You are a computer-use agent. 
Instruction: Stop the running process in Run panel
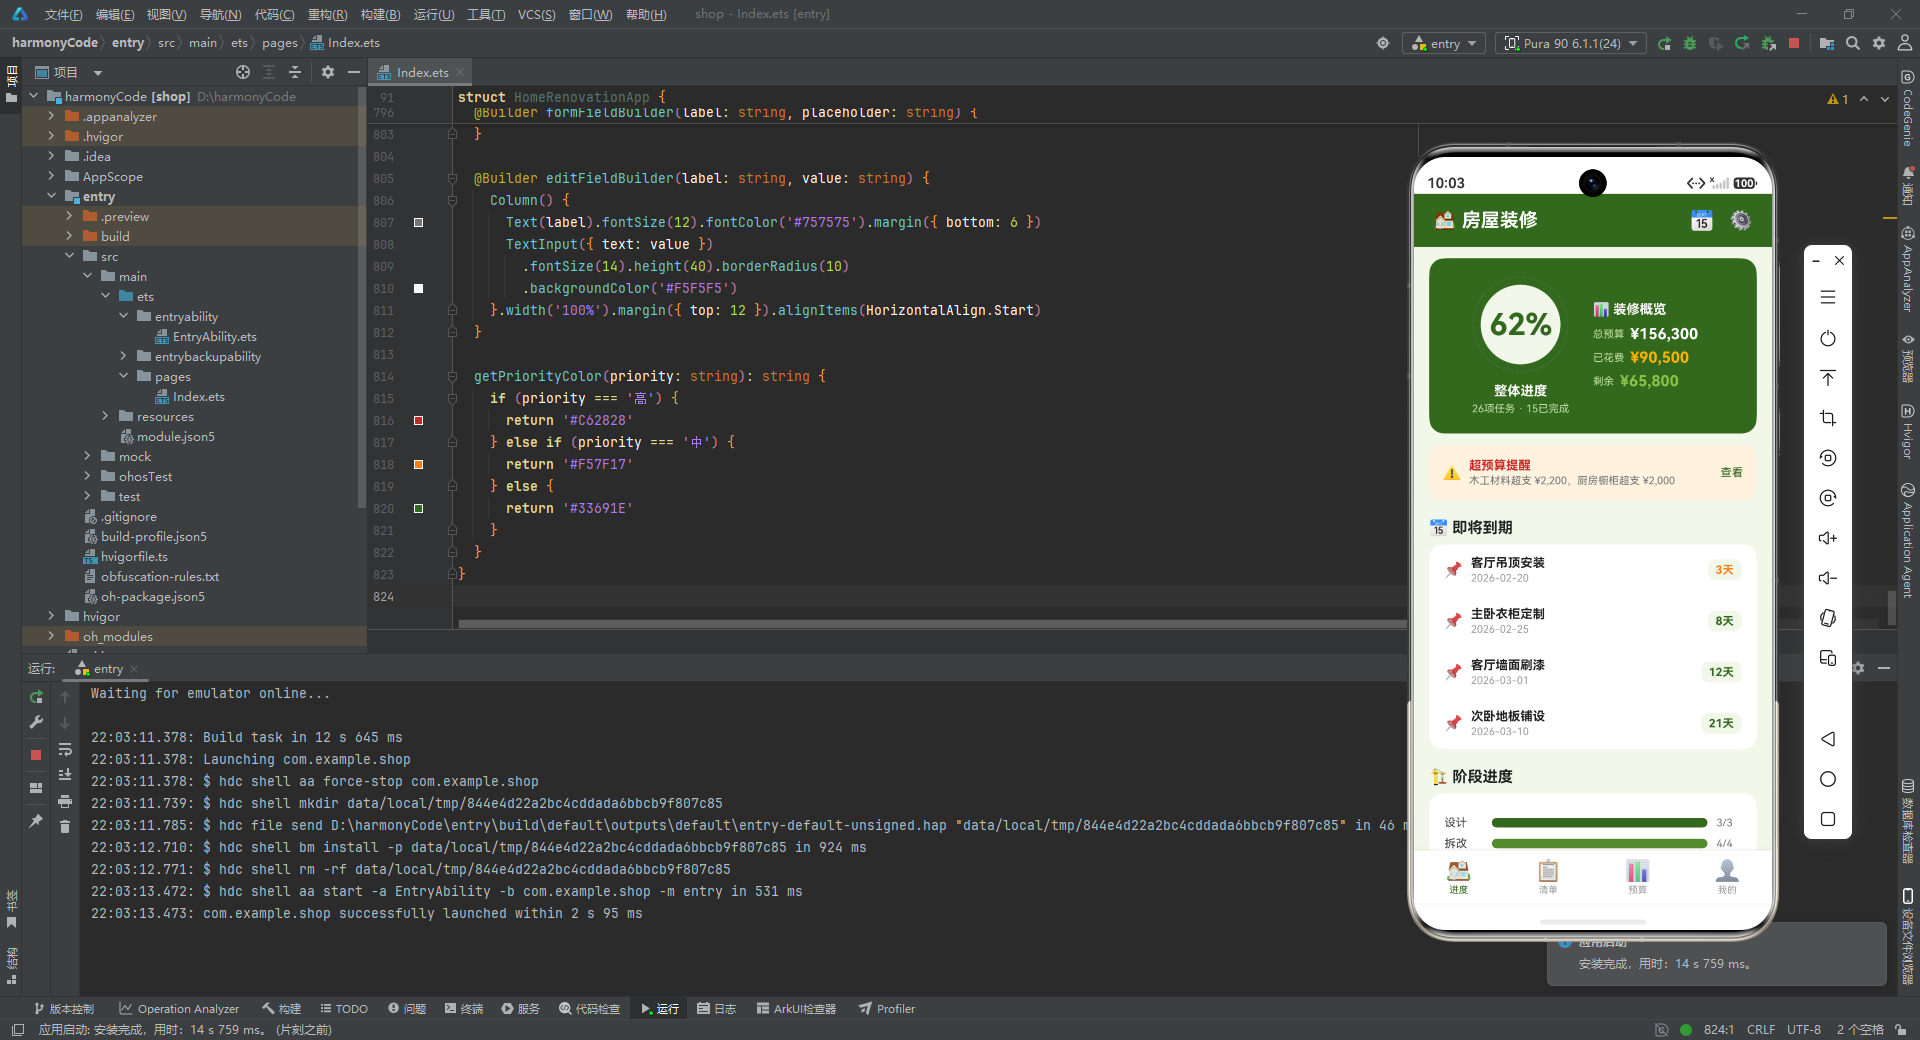(x=36, y=755)
